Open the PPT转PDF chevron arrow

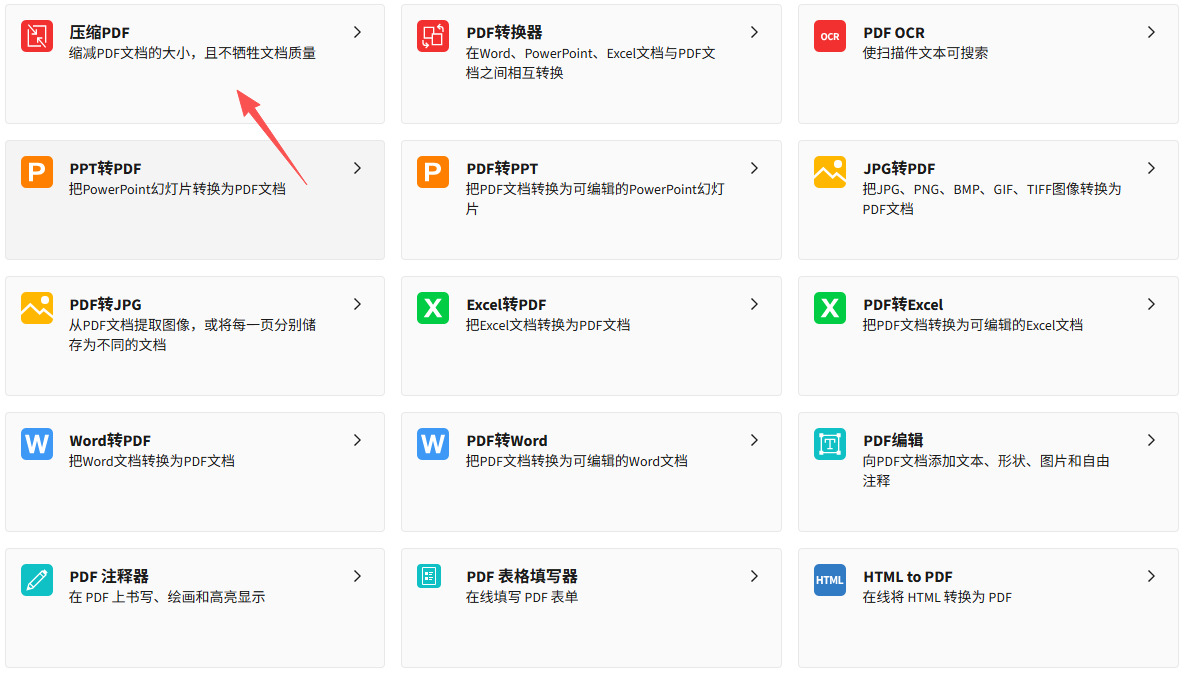[x=357, y=168]
